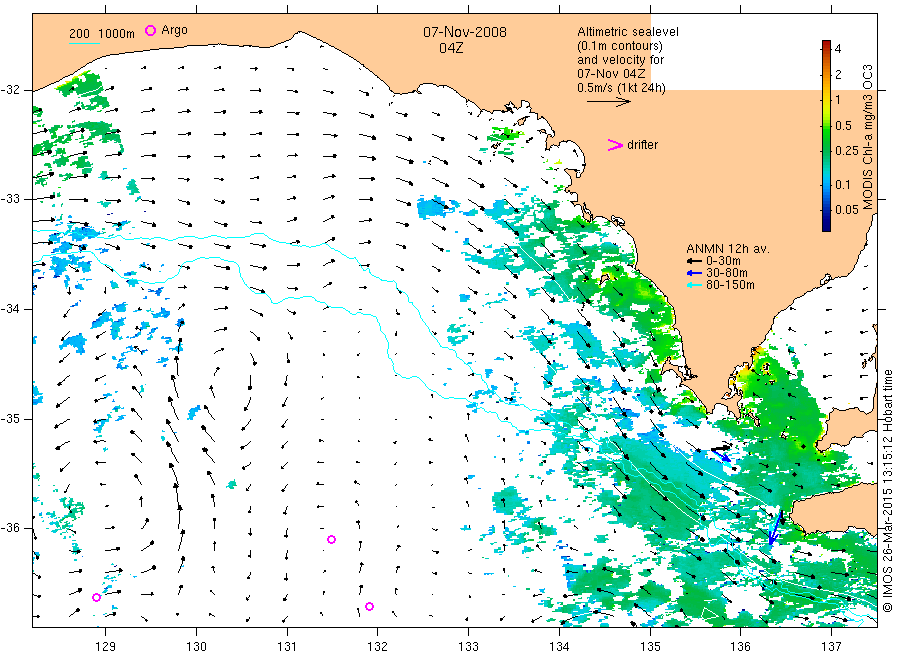Click the longitude axis label 134
900x660 pixels.
(x=559, y=647)
